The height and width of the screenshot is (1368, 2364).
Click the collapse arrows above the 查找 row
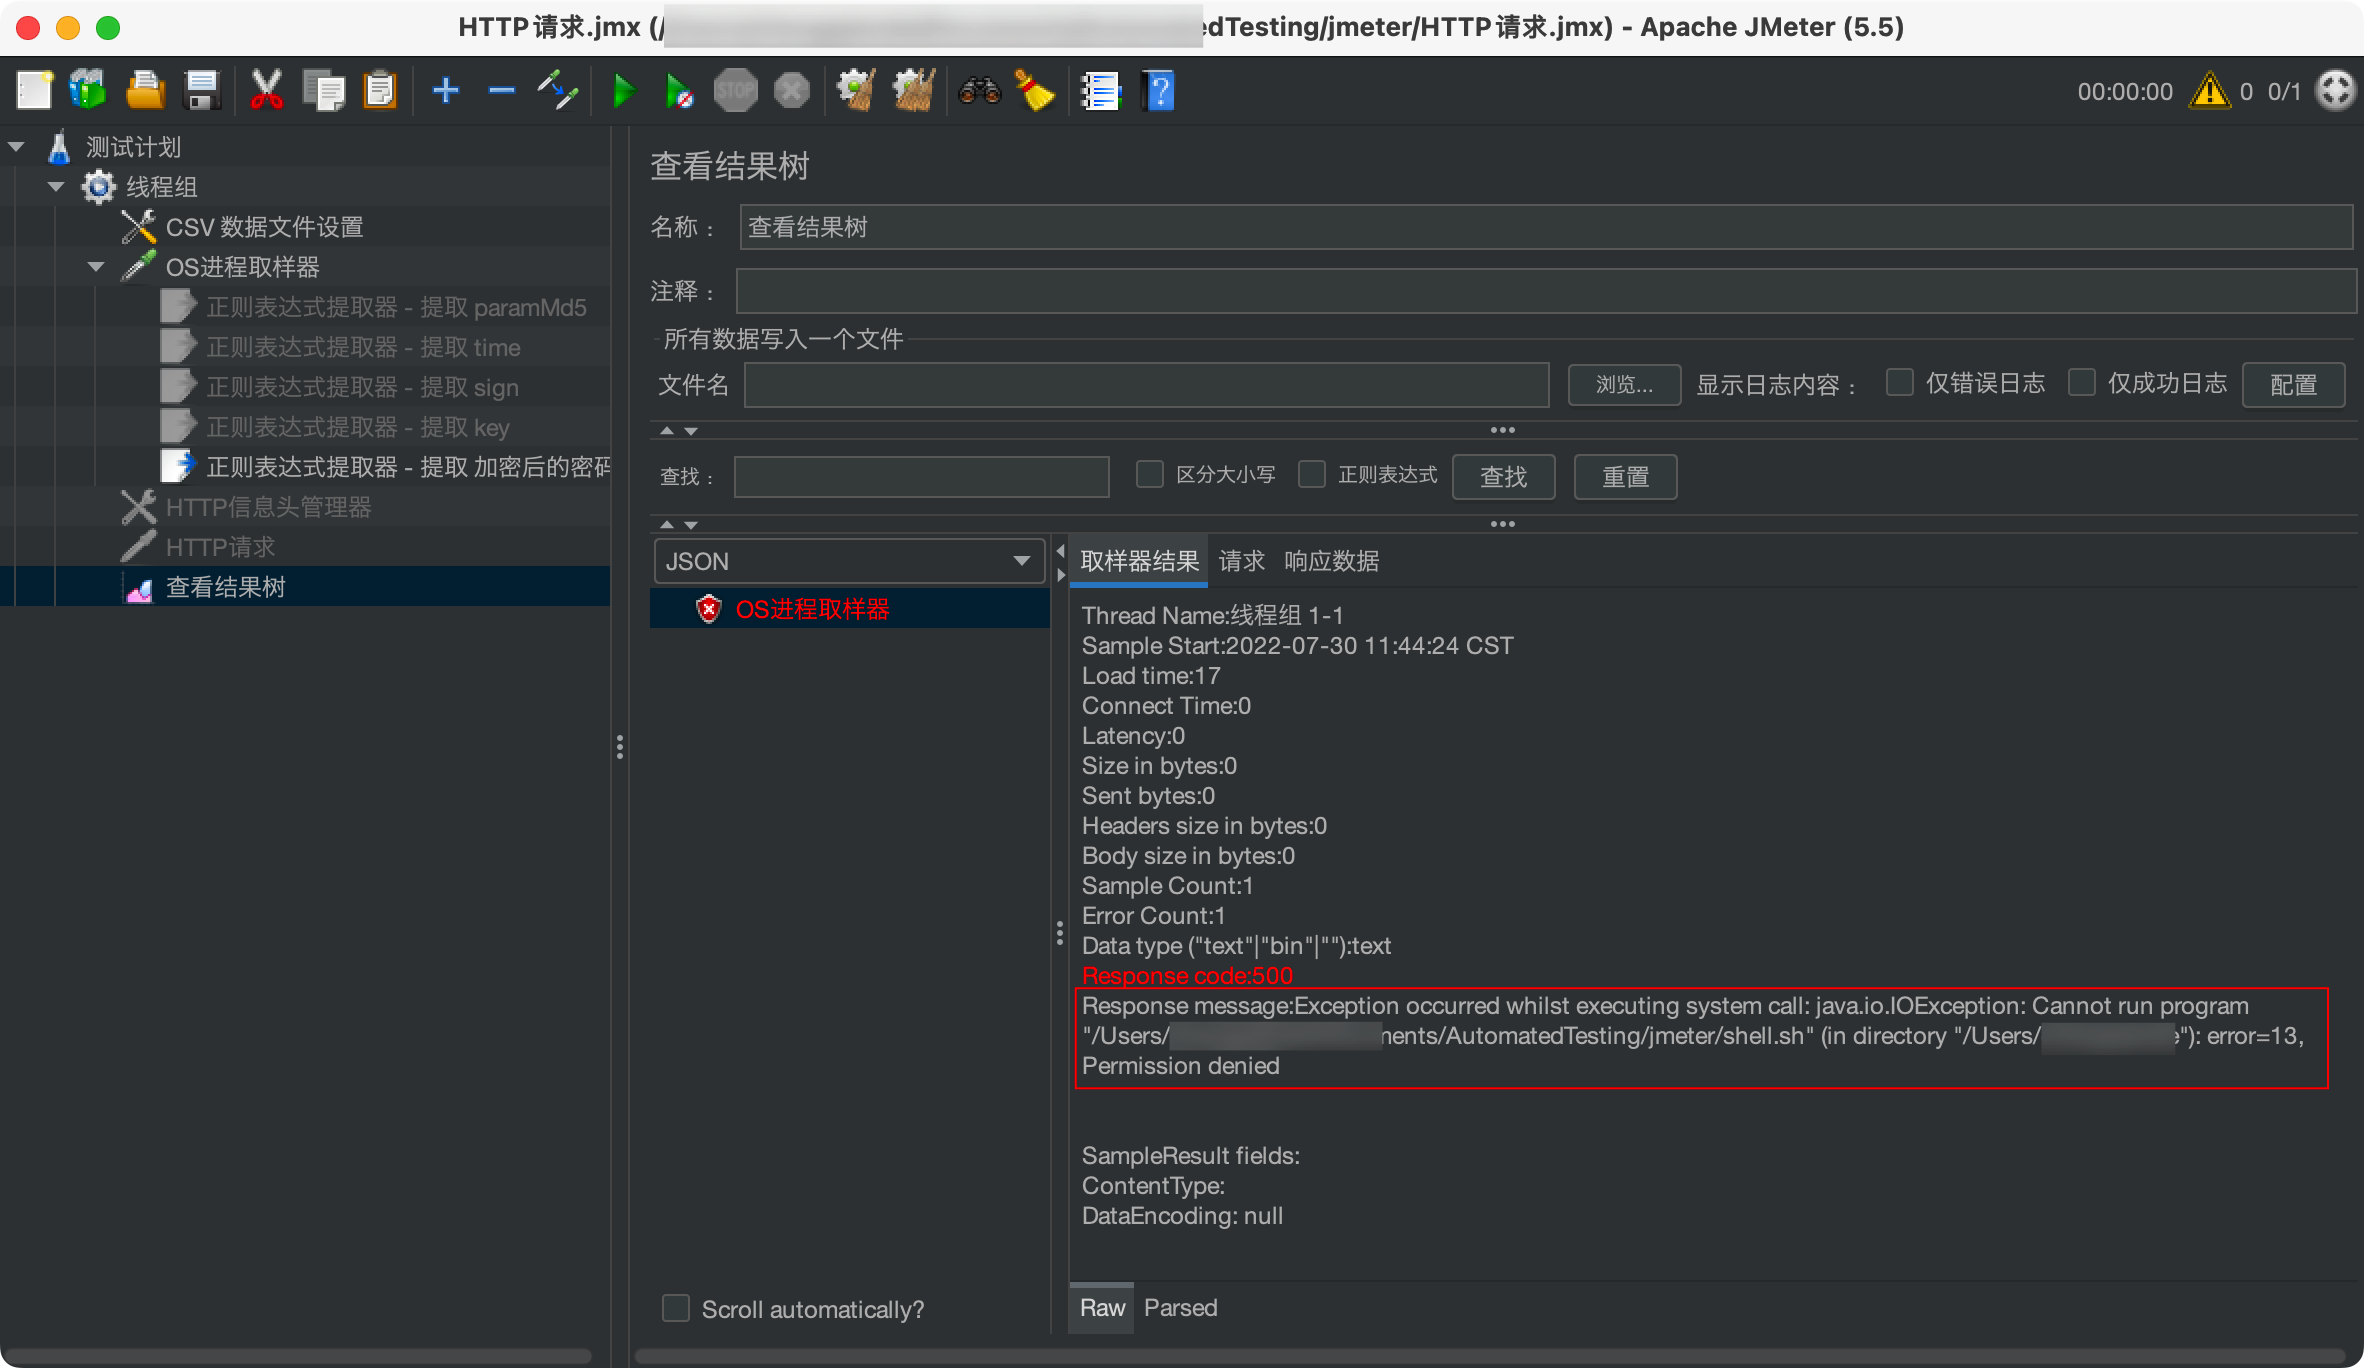[678, 430]
